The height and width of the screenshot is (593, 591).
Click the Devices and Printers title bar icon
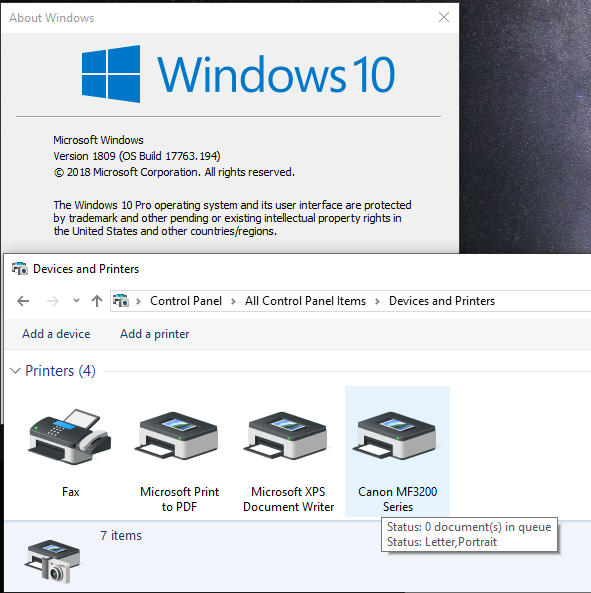[20, 269]
